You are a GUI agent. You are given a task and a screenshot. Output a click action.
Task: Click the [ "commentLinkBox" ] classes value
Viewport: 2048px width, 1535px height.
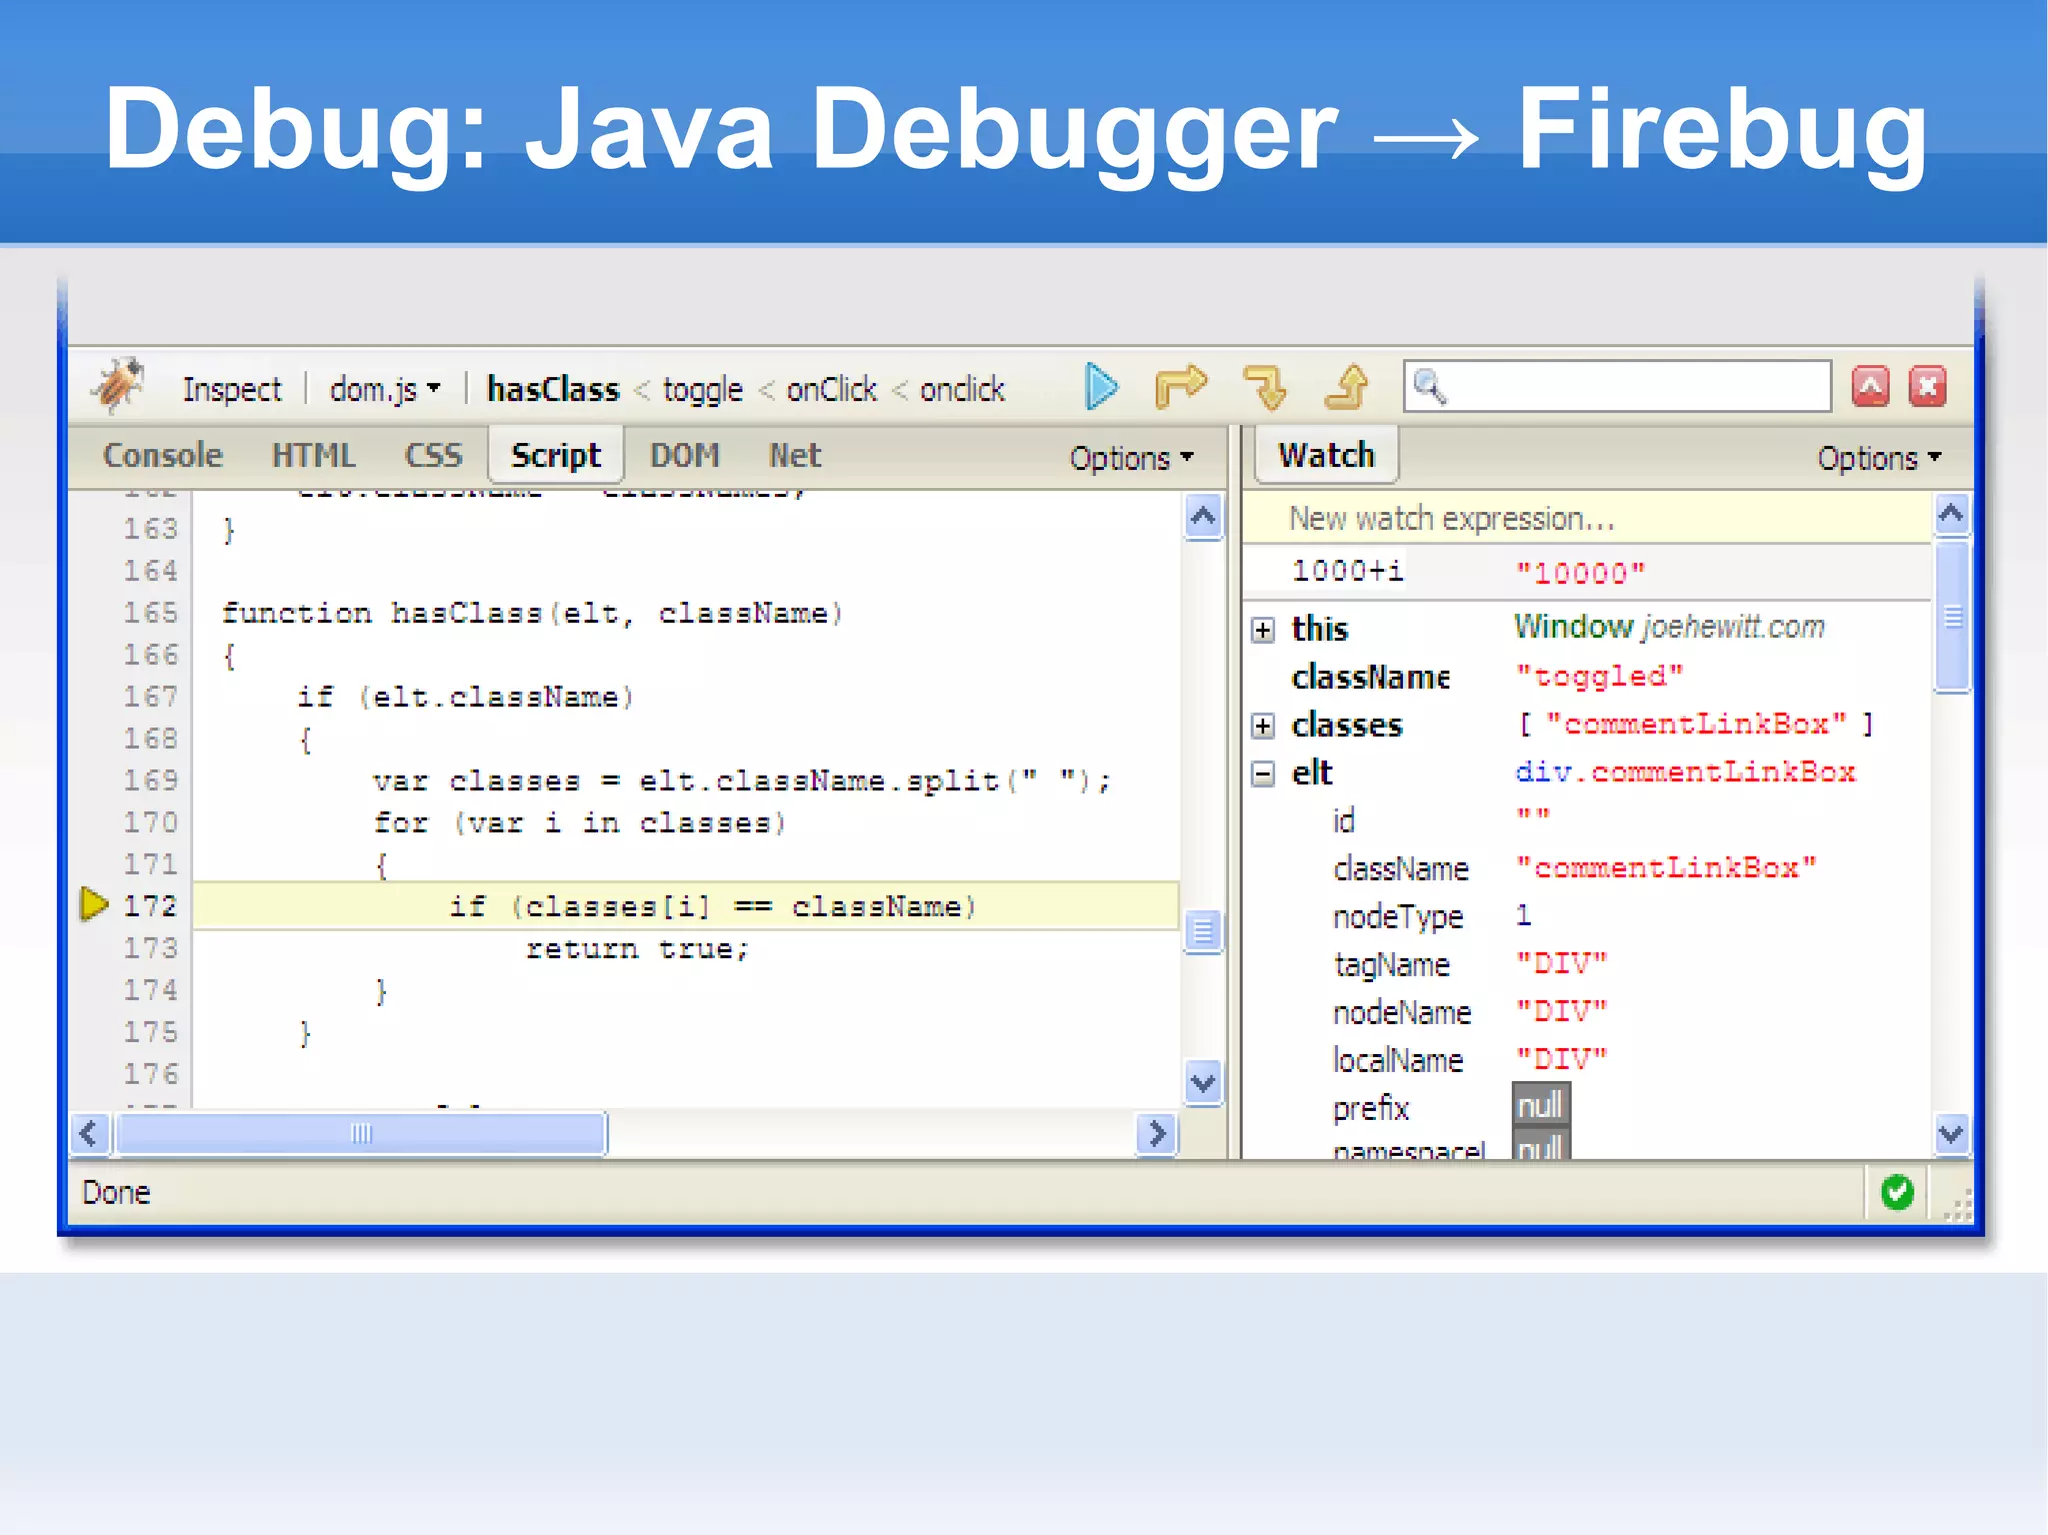coord(1696,724)
